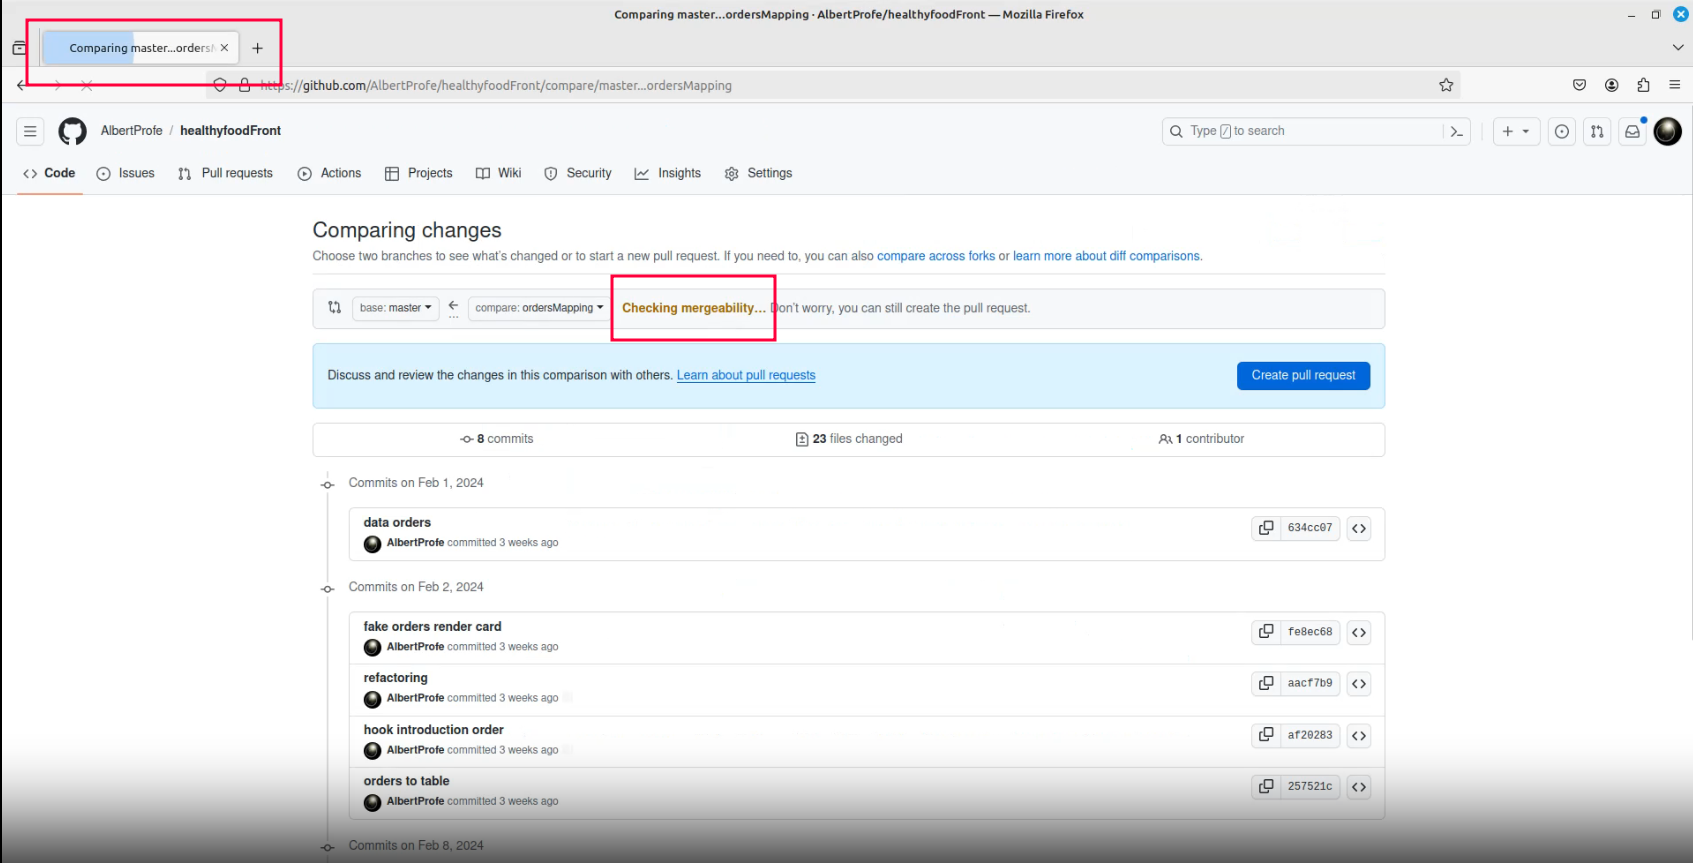Click the commit hash 257521c
The image size is (1693, 863).
click(x=1309, y=787)
